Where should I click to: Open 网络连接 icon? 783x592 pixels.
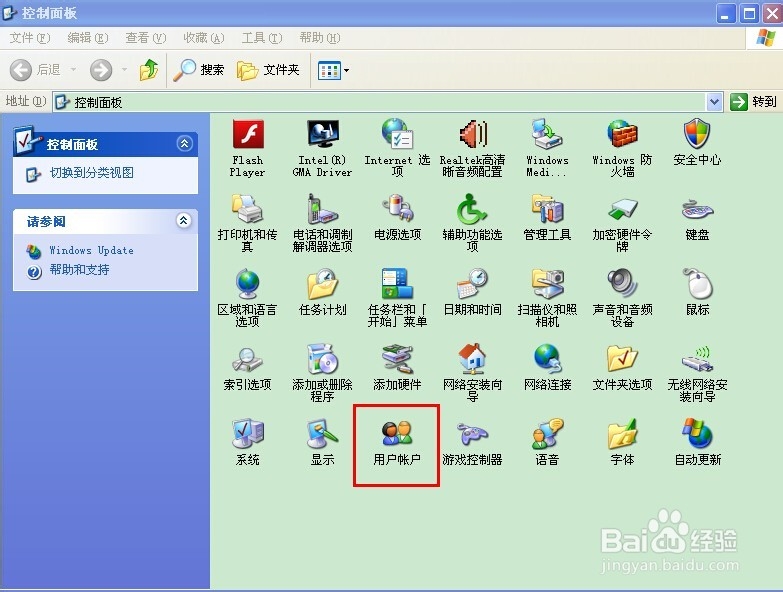click(x=547, y=368)
